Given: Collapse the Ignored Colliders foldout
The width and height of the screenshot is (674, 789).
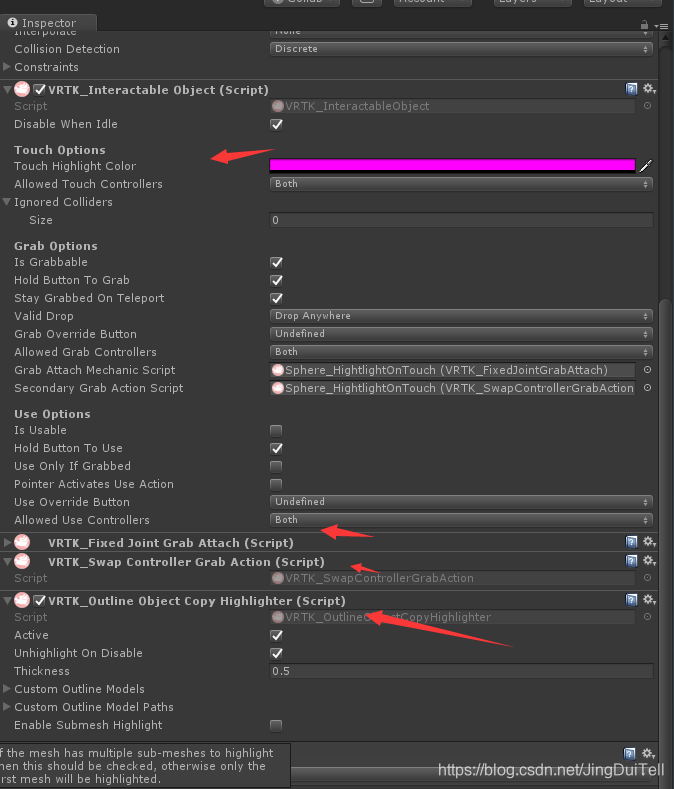Looking at the screenshot, I should (x=7, y=202).
